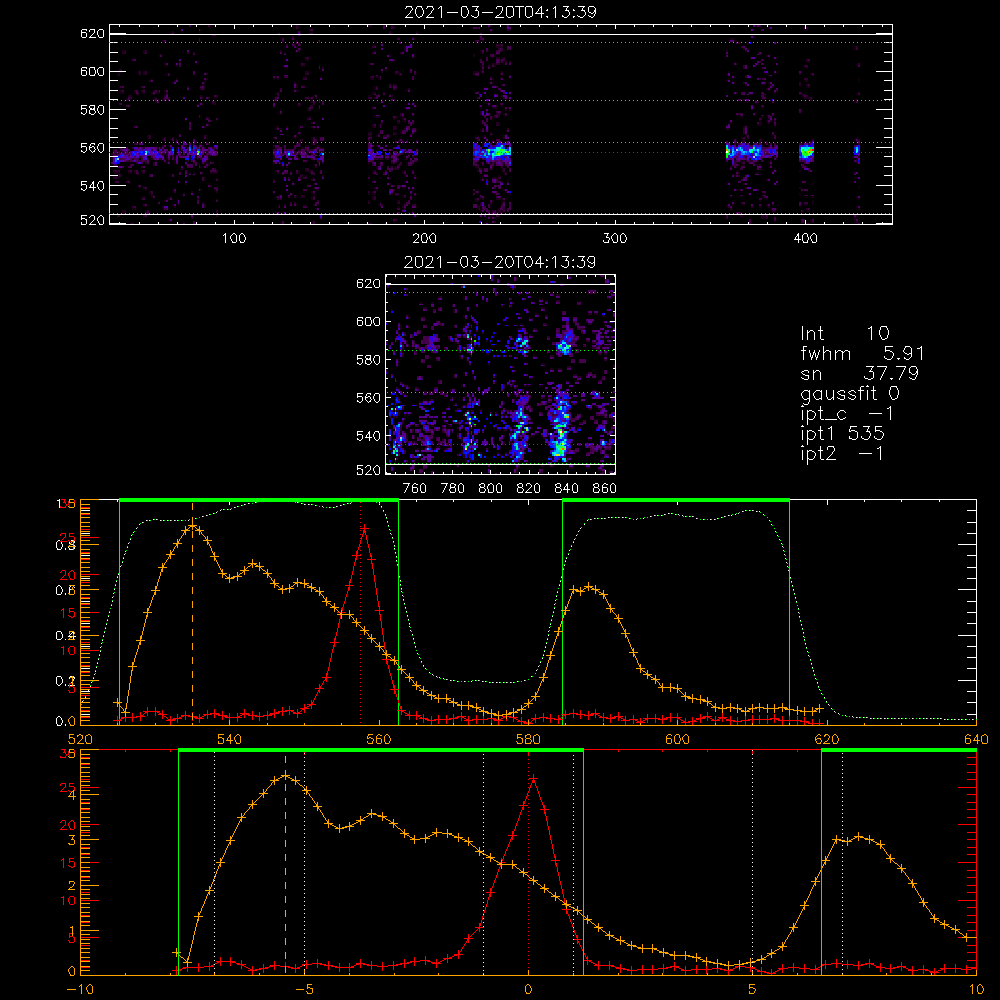Click y-axis label "600" on wide top image

pos(92,71)
